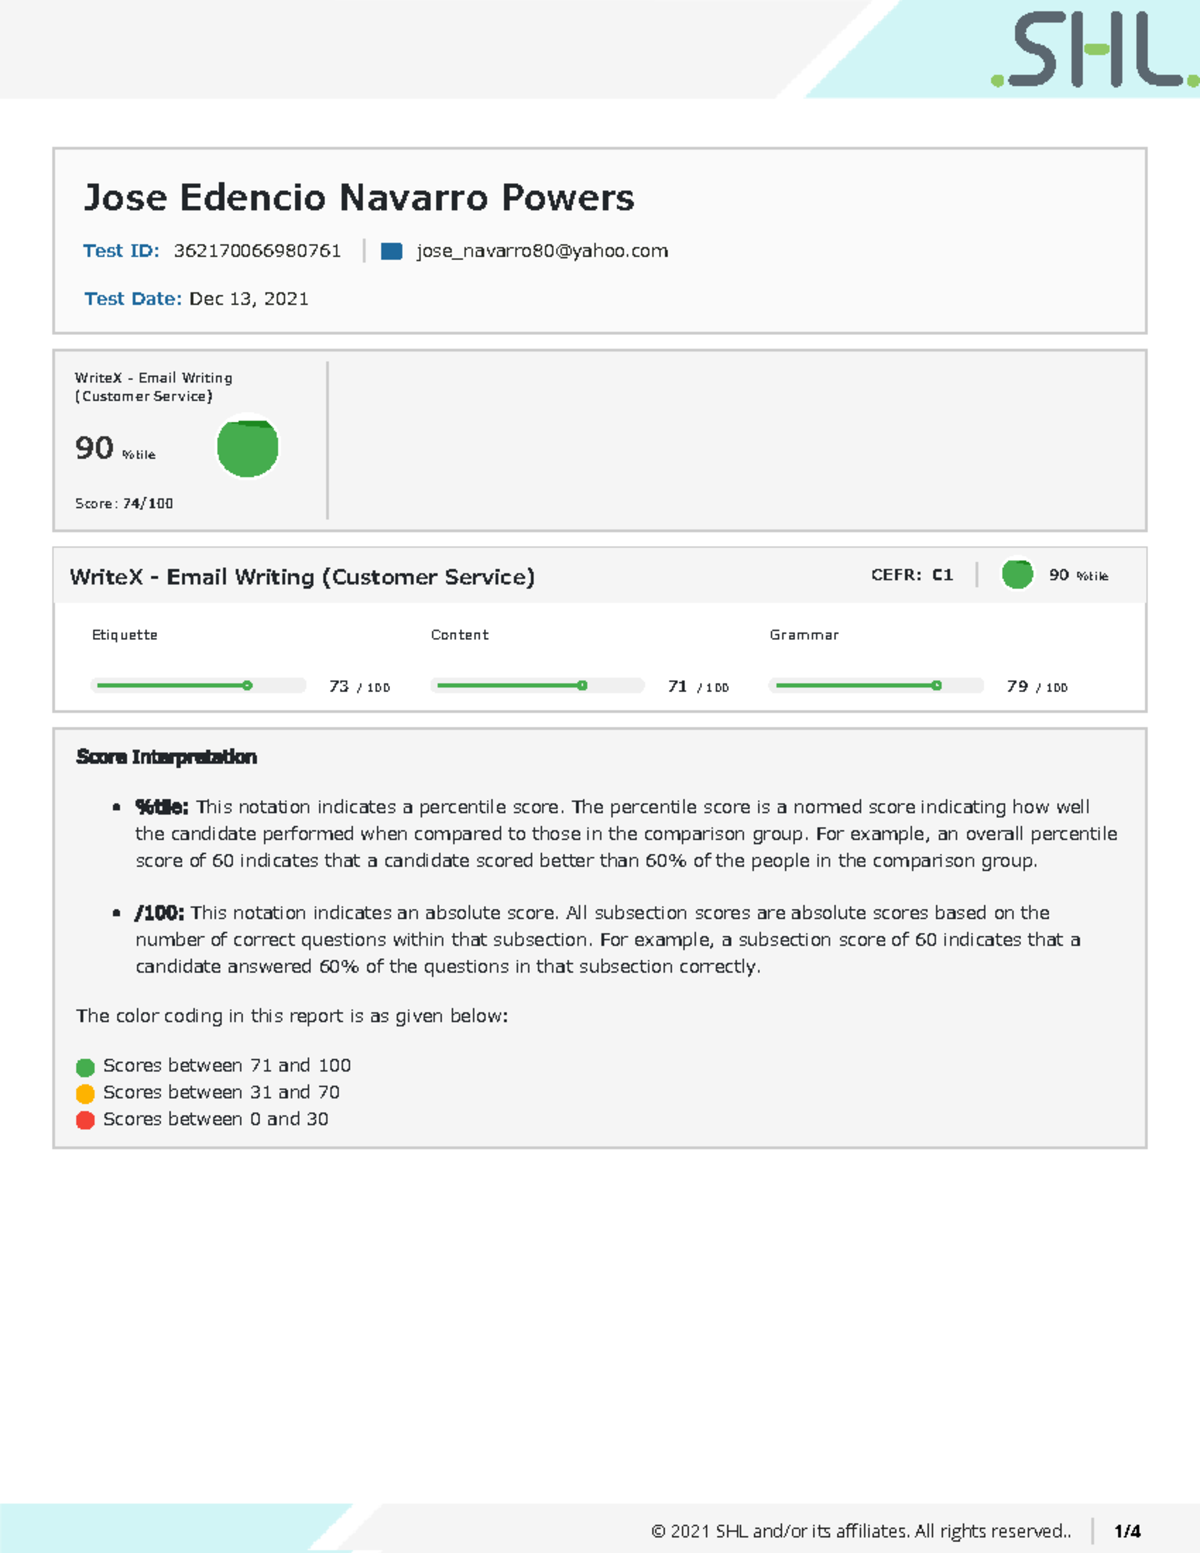Click the CEFR: C1 label
The image size is (1200, 1553).
(x=911, y=575)
